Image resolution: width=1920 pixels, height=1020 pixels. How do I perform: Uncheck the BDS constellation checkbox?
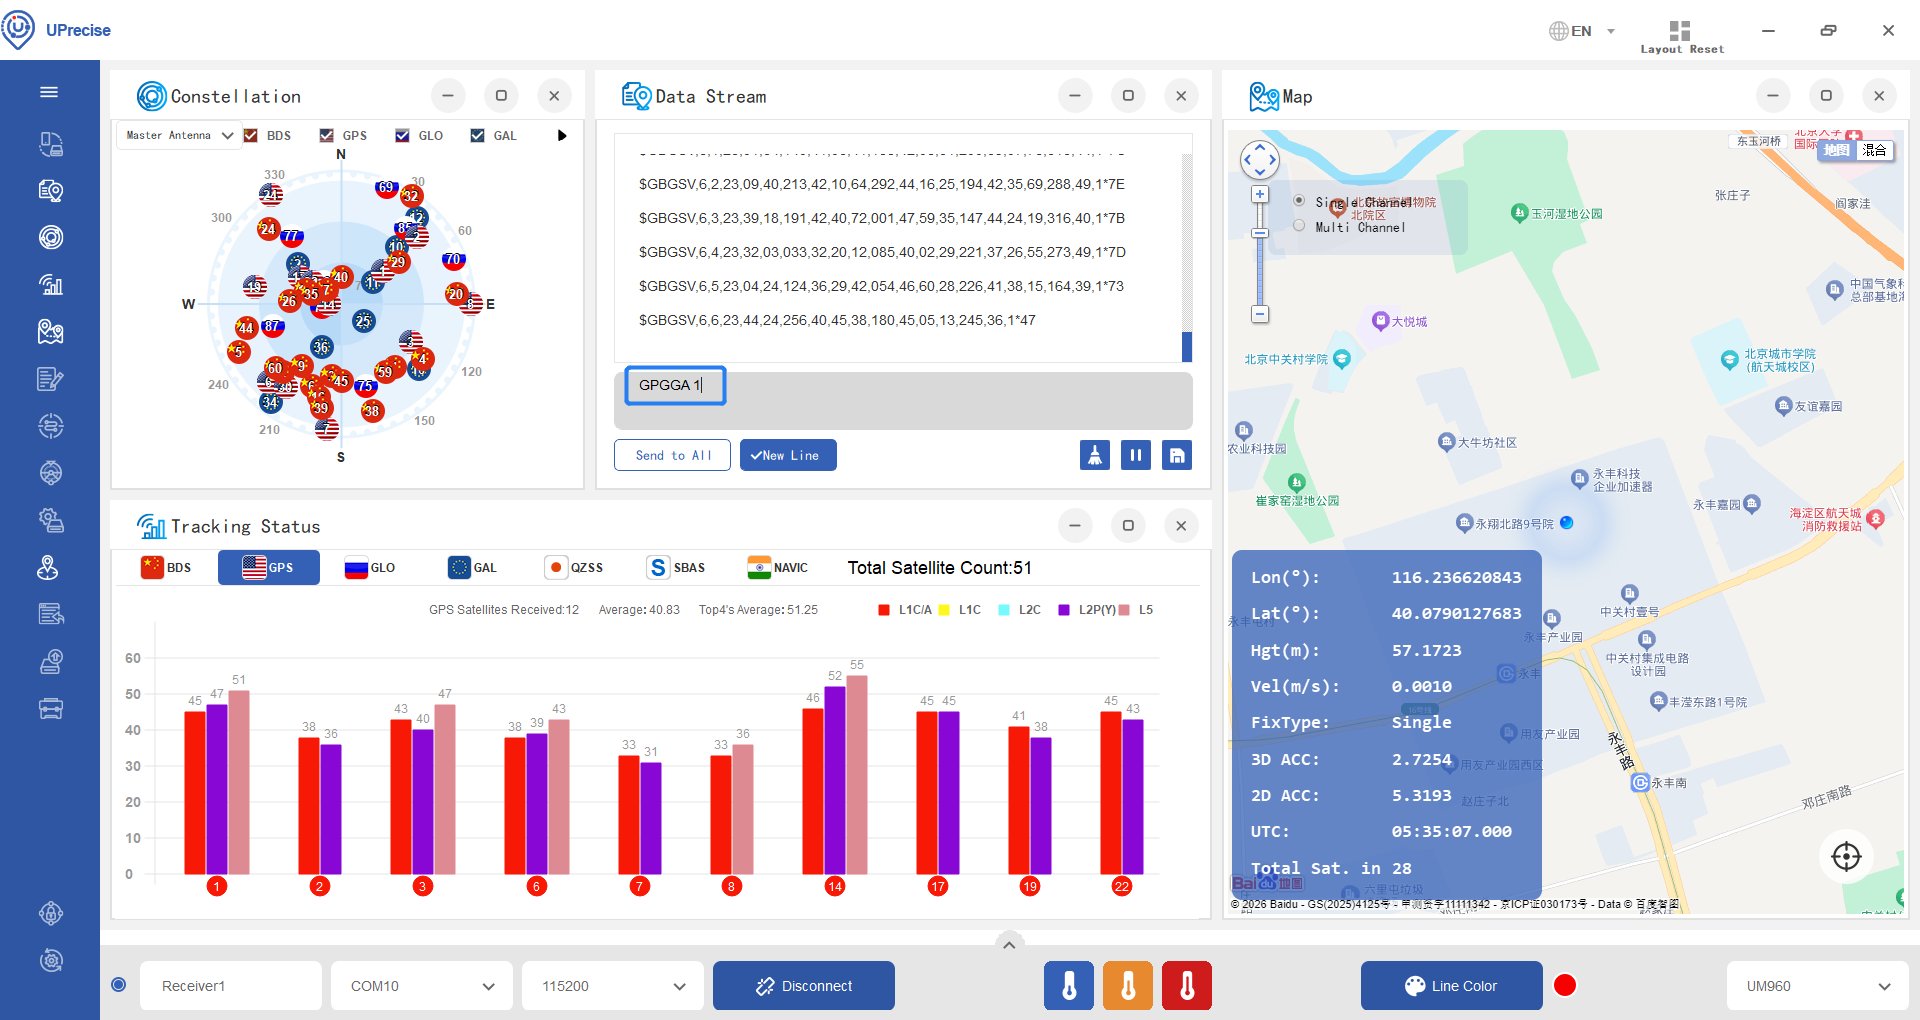click(x=251, y=136)
